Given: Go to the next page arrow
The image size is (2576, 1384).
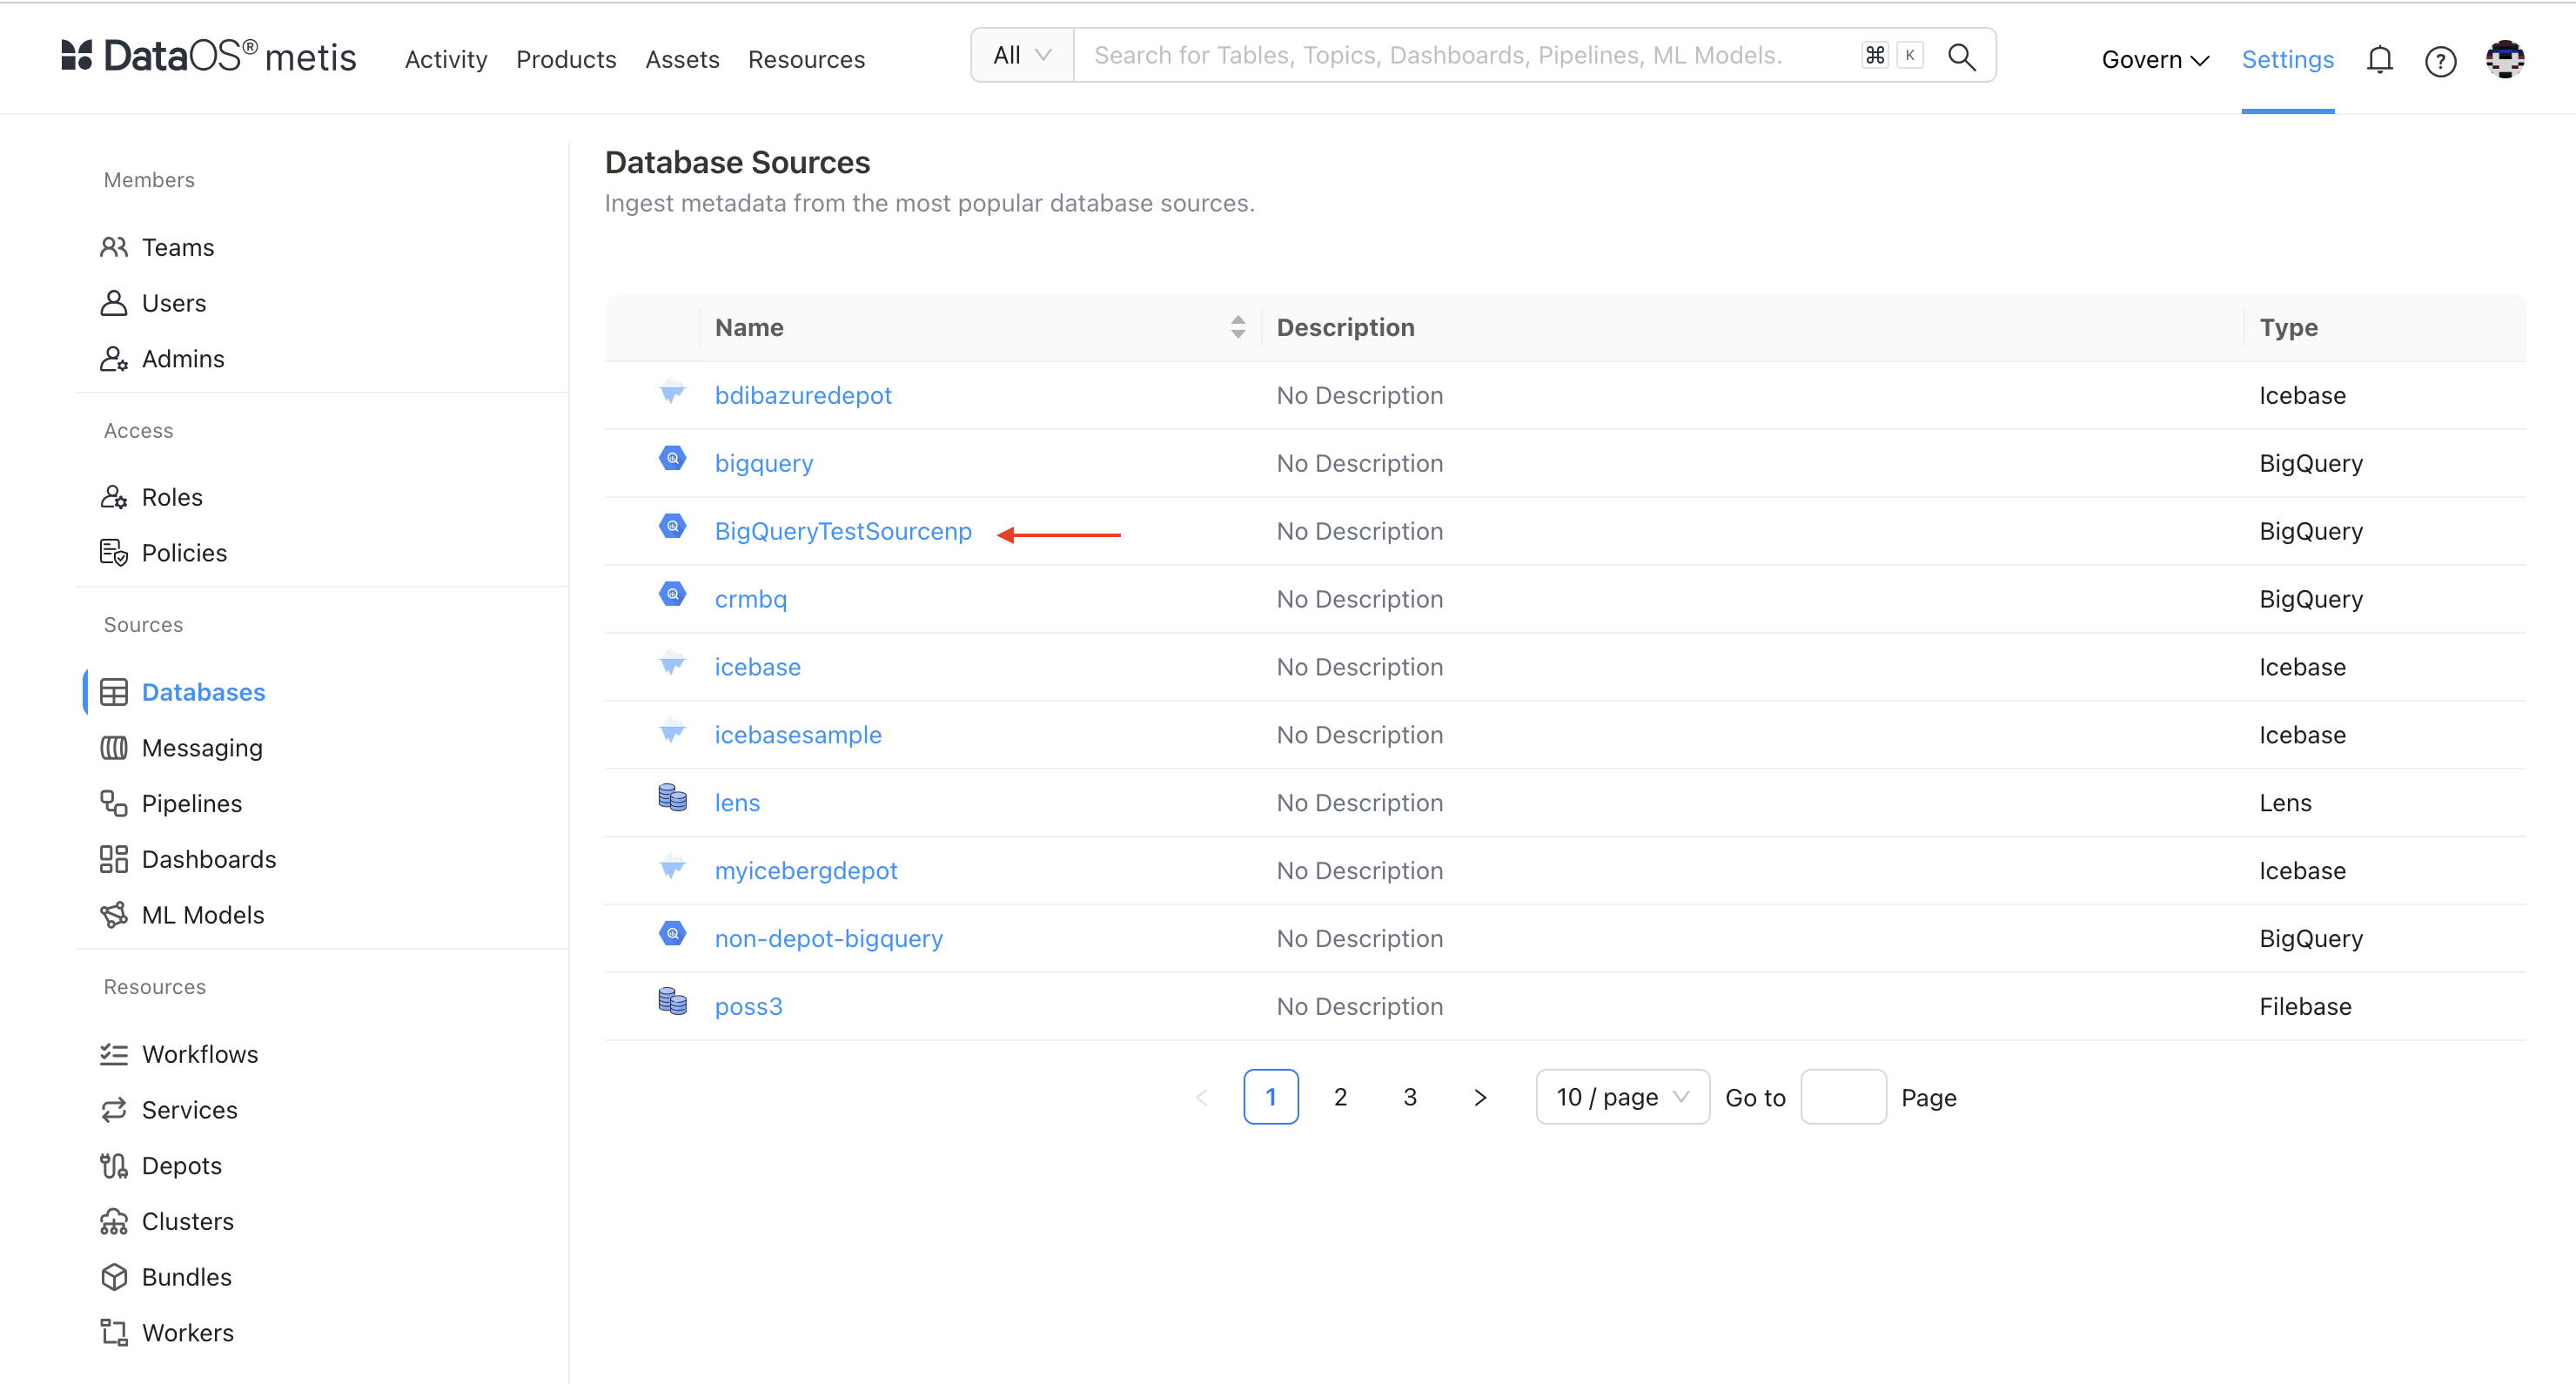Looking at the screenshot, I should pyautogui.click(x=1480, y=1097).
